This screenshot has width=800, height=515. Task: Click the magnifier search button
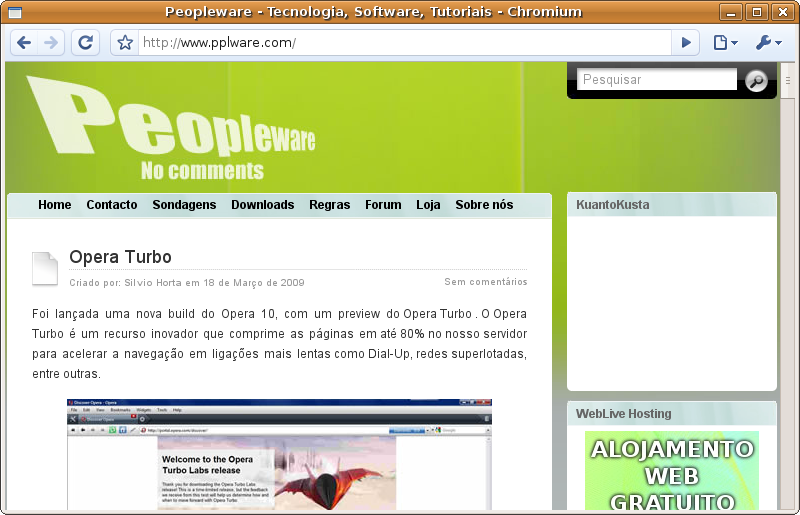[x=756, y=81]
